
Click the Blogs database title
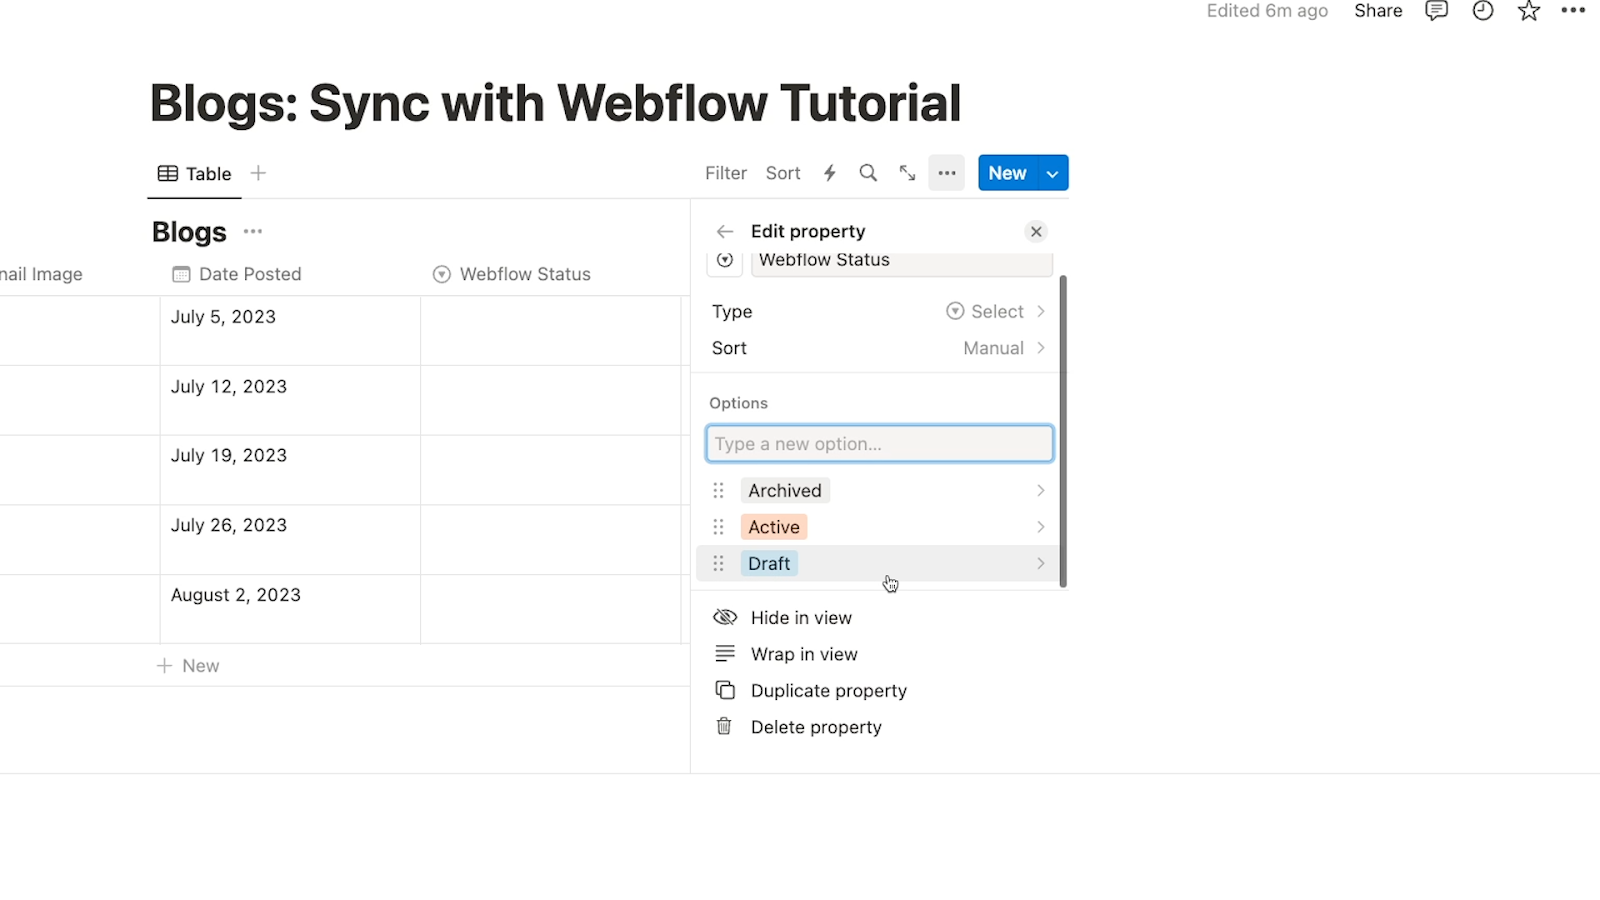pyautogui.click(x=189, y=232)
